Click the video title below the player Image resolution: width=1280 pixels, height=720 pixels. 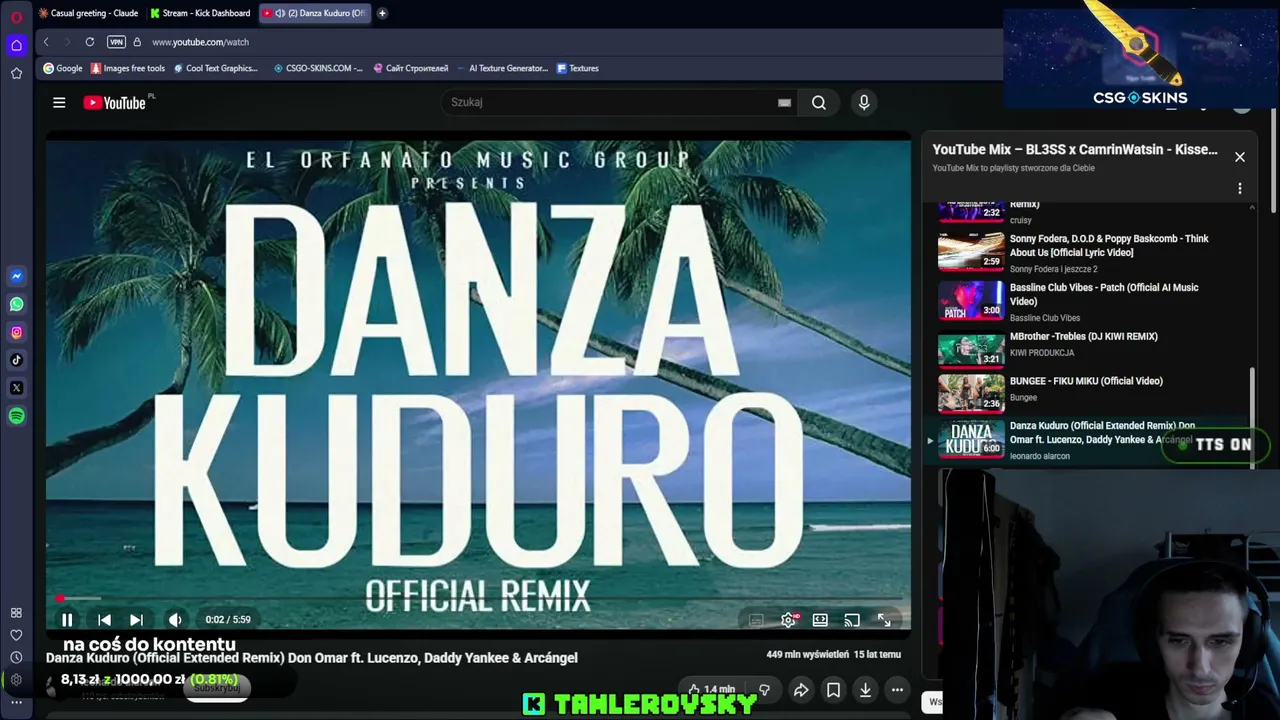312,658
